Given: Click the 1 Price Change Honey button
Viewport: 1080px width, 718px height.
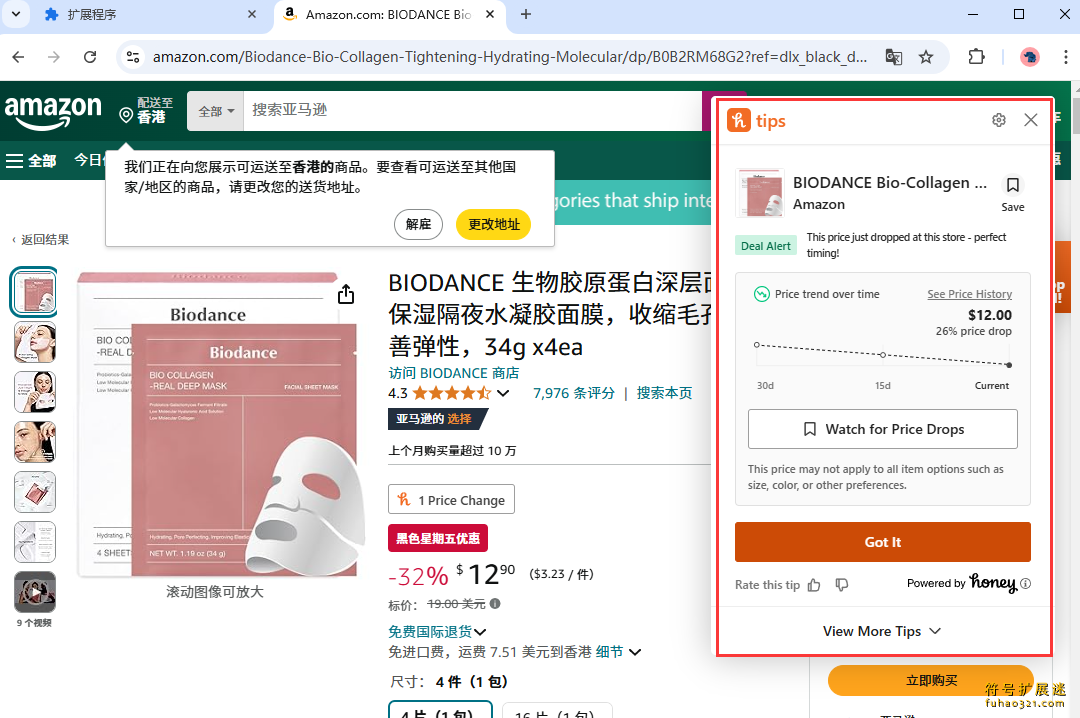Looking at the screenshot, I should pos(451,500).
